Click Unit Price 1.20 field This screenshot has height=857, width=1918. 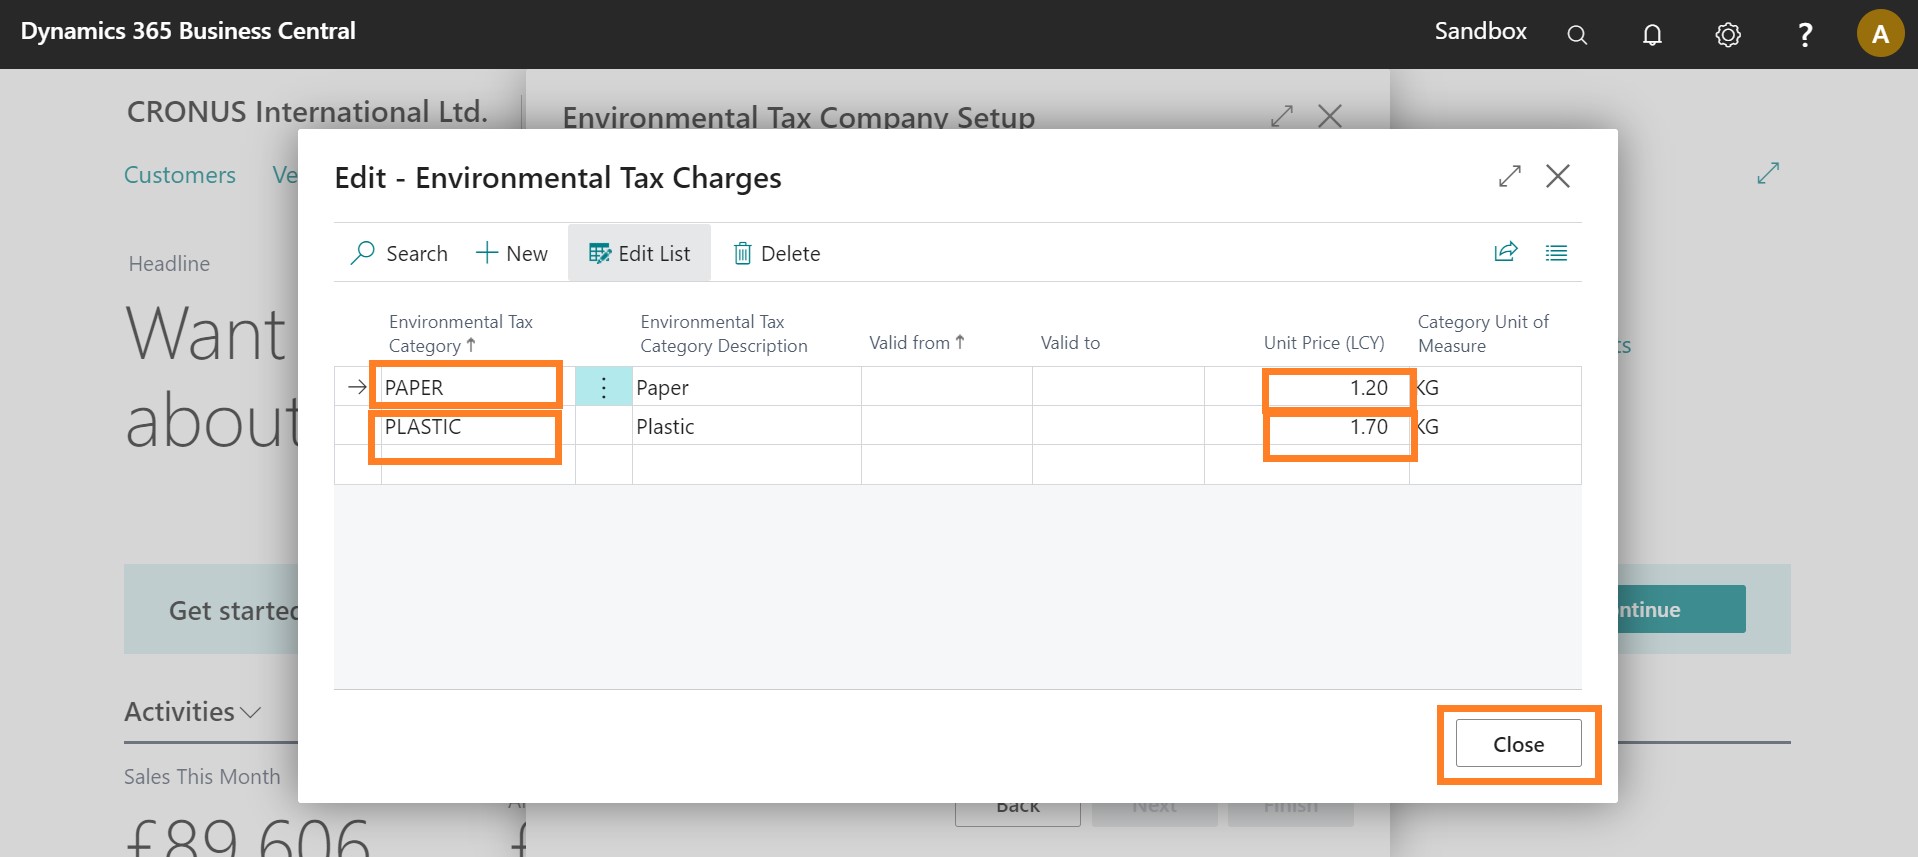pos(1337,388)
